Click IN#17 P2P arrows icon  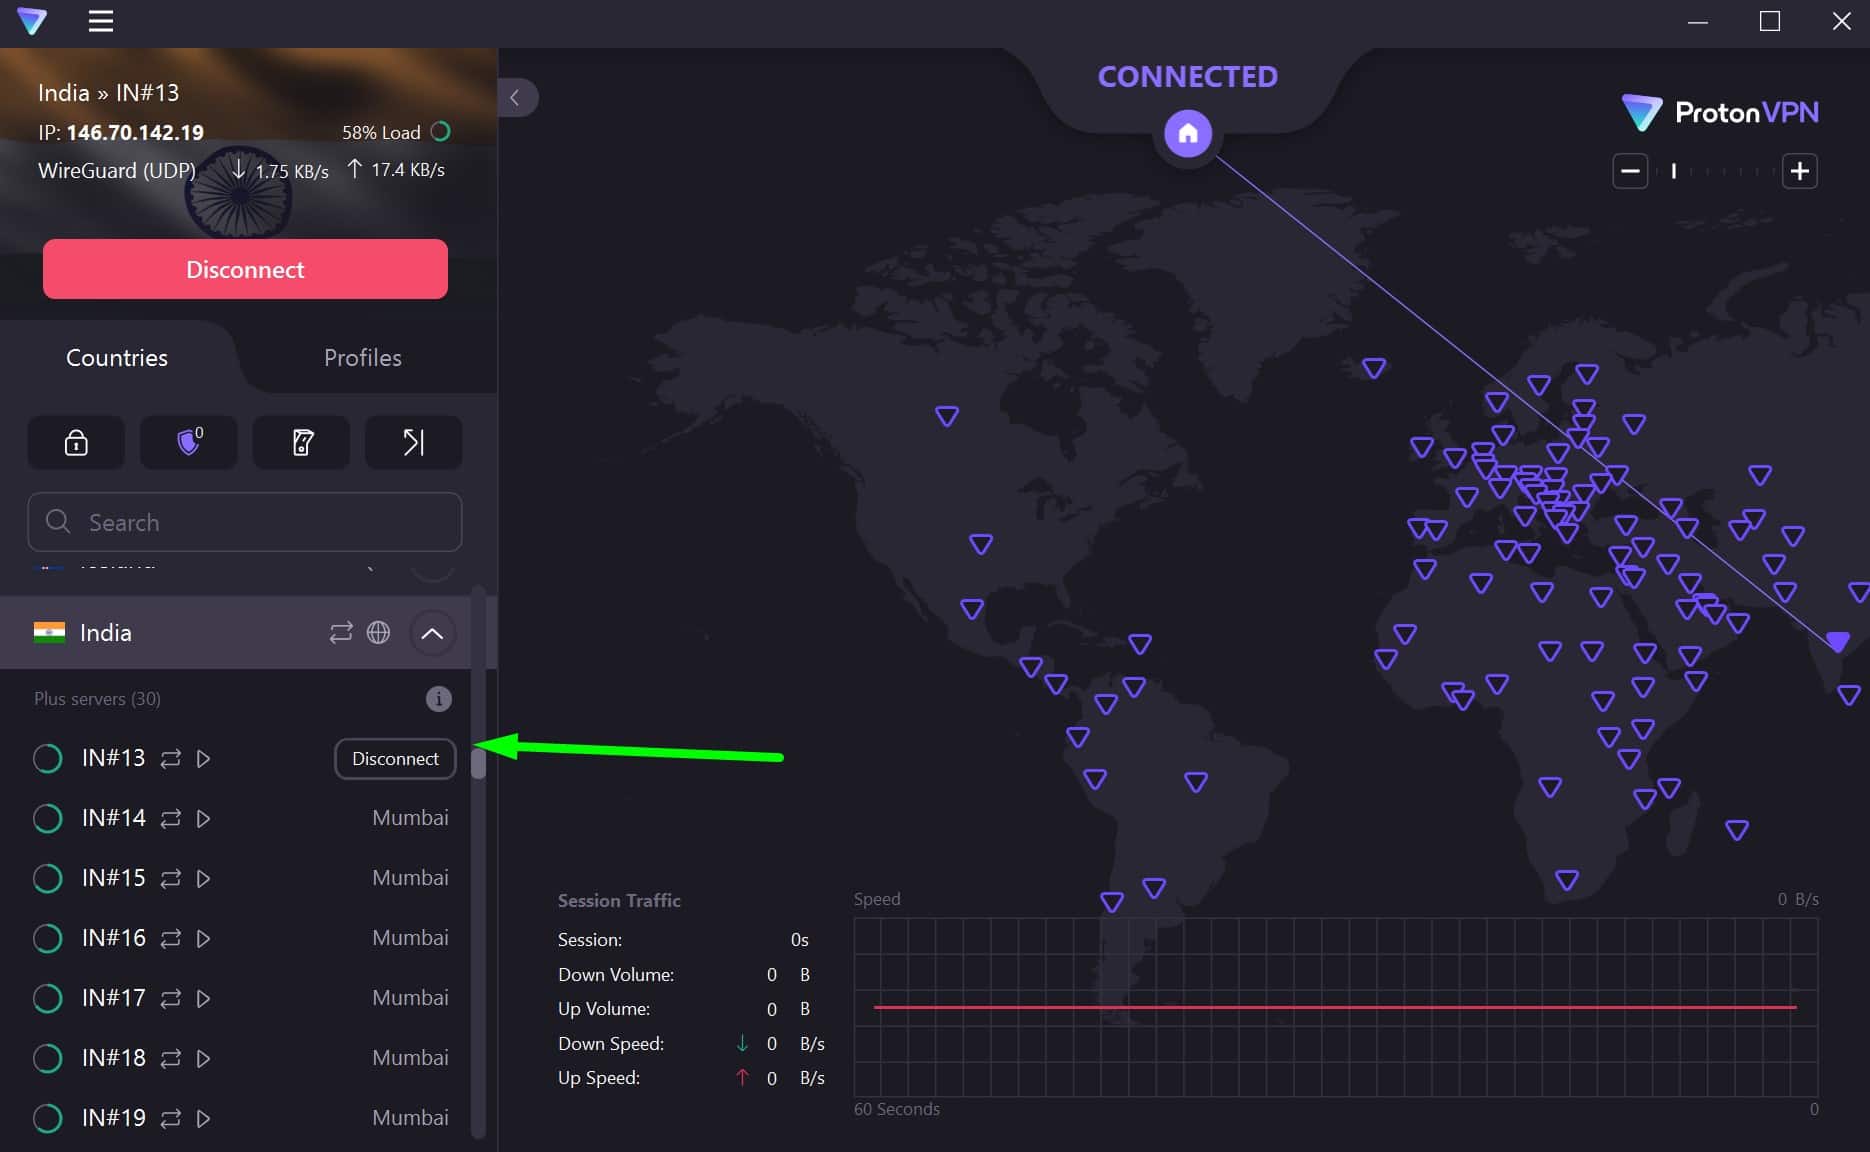(x=171, y=999)
